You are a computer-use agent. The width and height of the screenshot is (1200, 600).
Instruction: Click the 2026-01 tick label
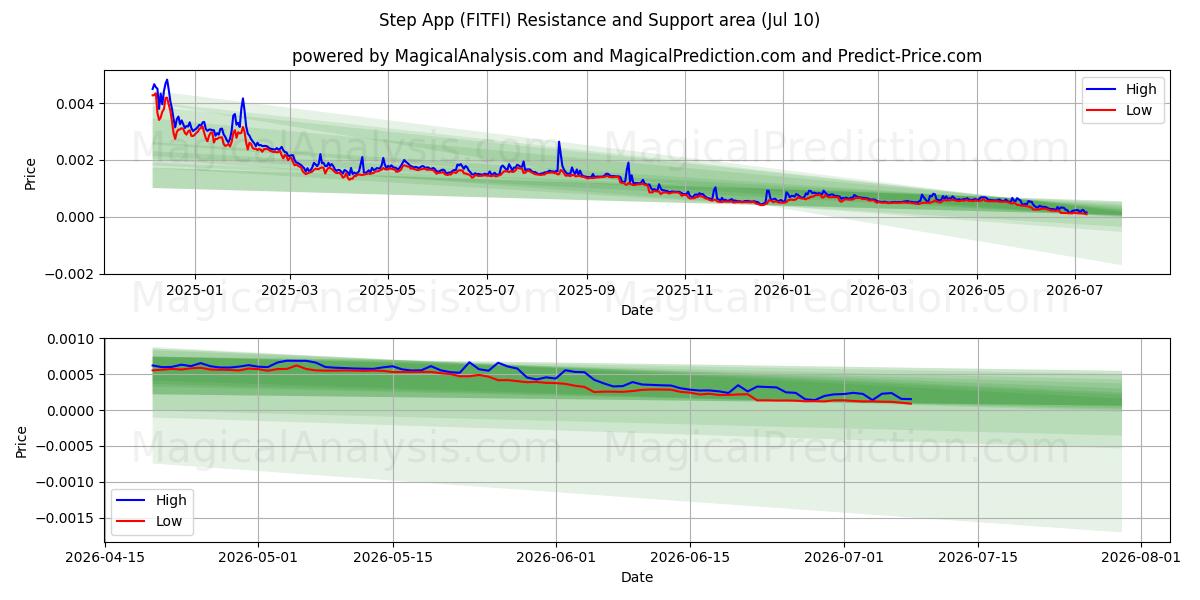(x=782, y=290)
